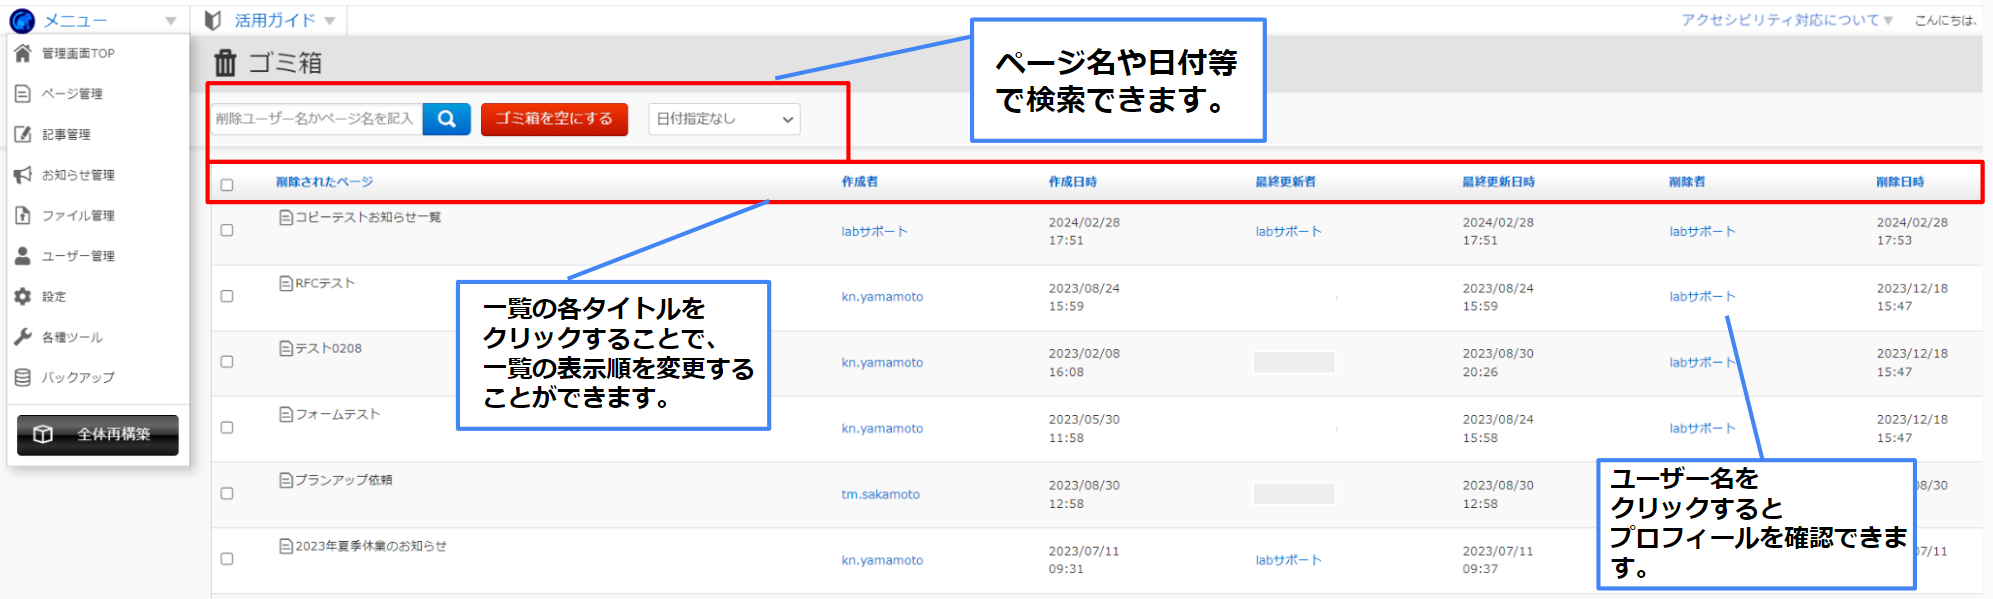The image size is (1993, 599).
Task: Check the select-all checkbox in header
Action: 227,185
